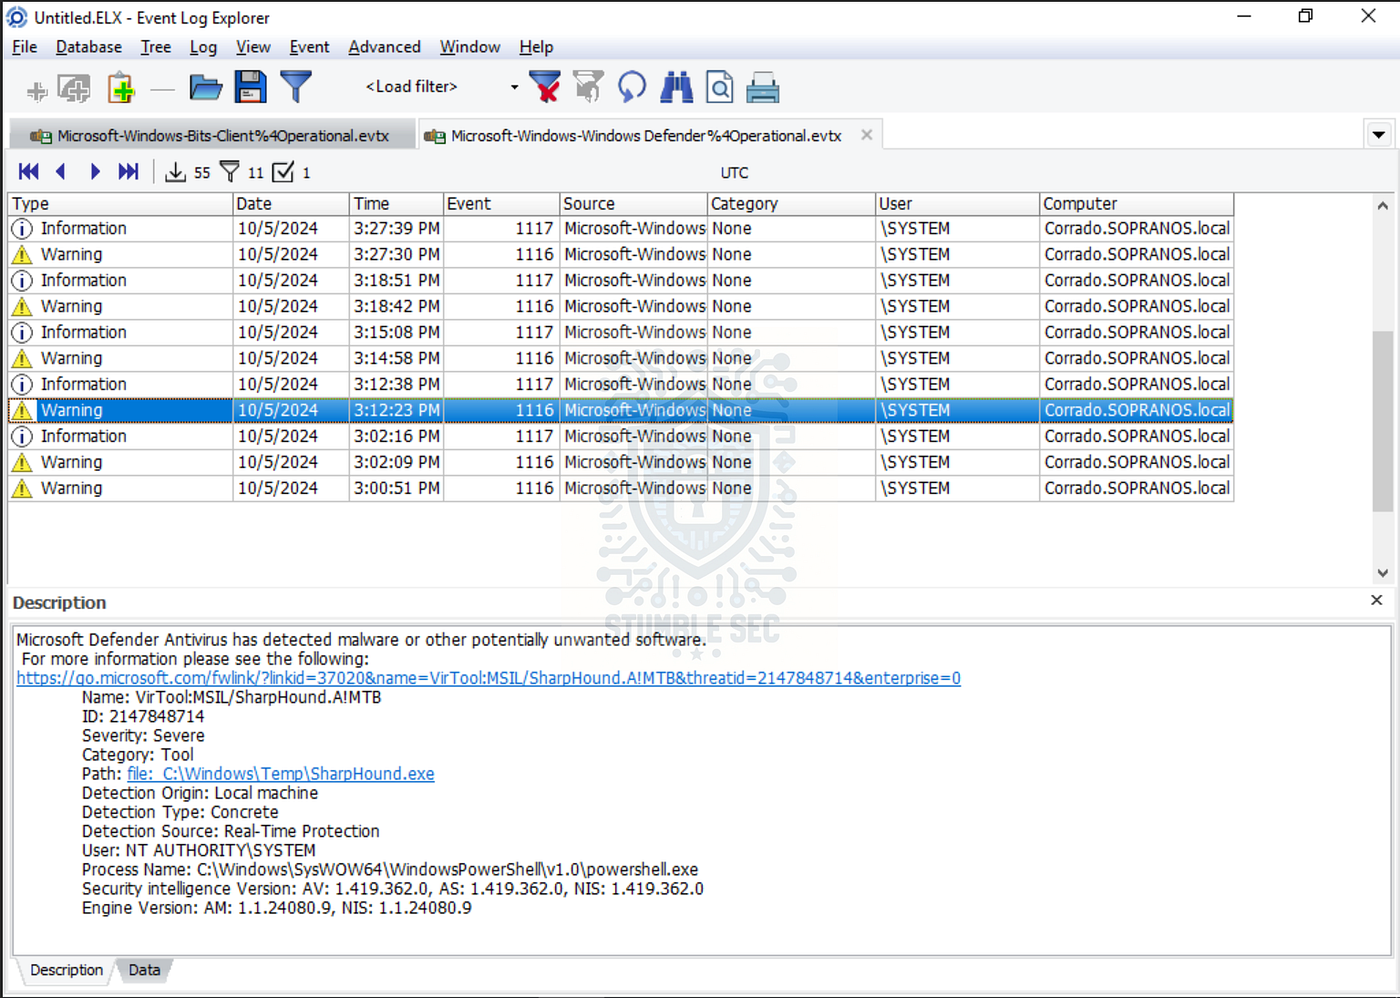This screenshot has height=998, width=1400.
Task: Sort by Event column header
Action: [x=501, y=204]
